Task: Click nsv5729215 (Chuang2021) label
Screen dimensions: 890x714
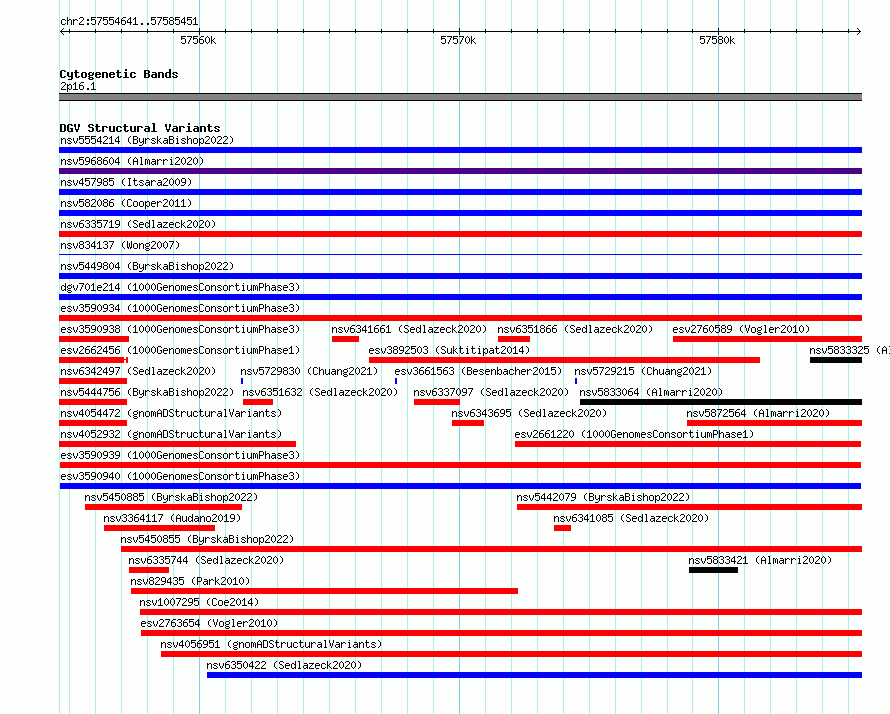Action: point(643,371)
